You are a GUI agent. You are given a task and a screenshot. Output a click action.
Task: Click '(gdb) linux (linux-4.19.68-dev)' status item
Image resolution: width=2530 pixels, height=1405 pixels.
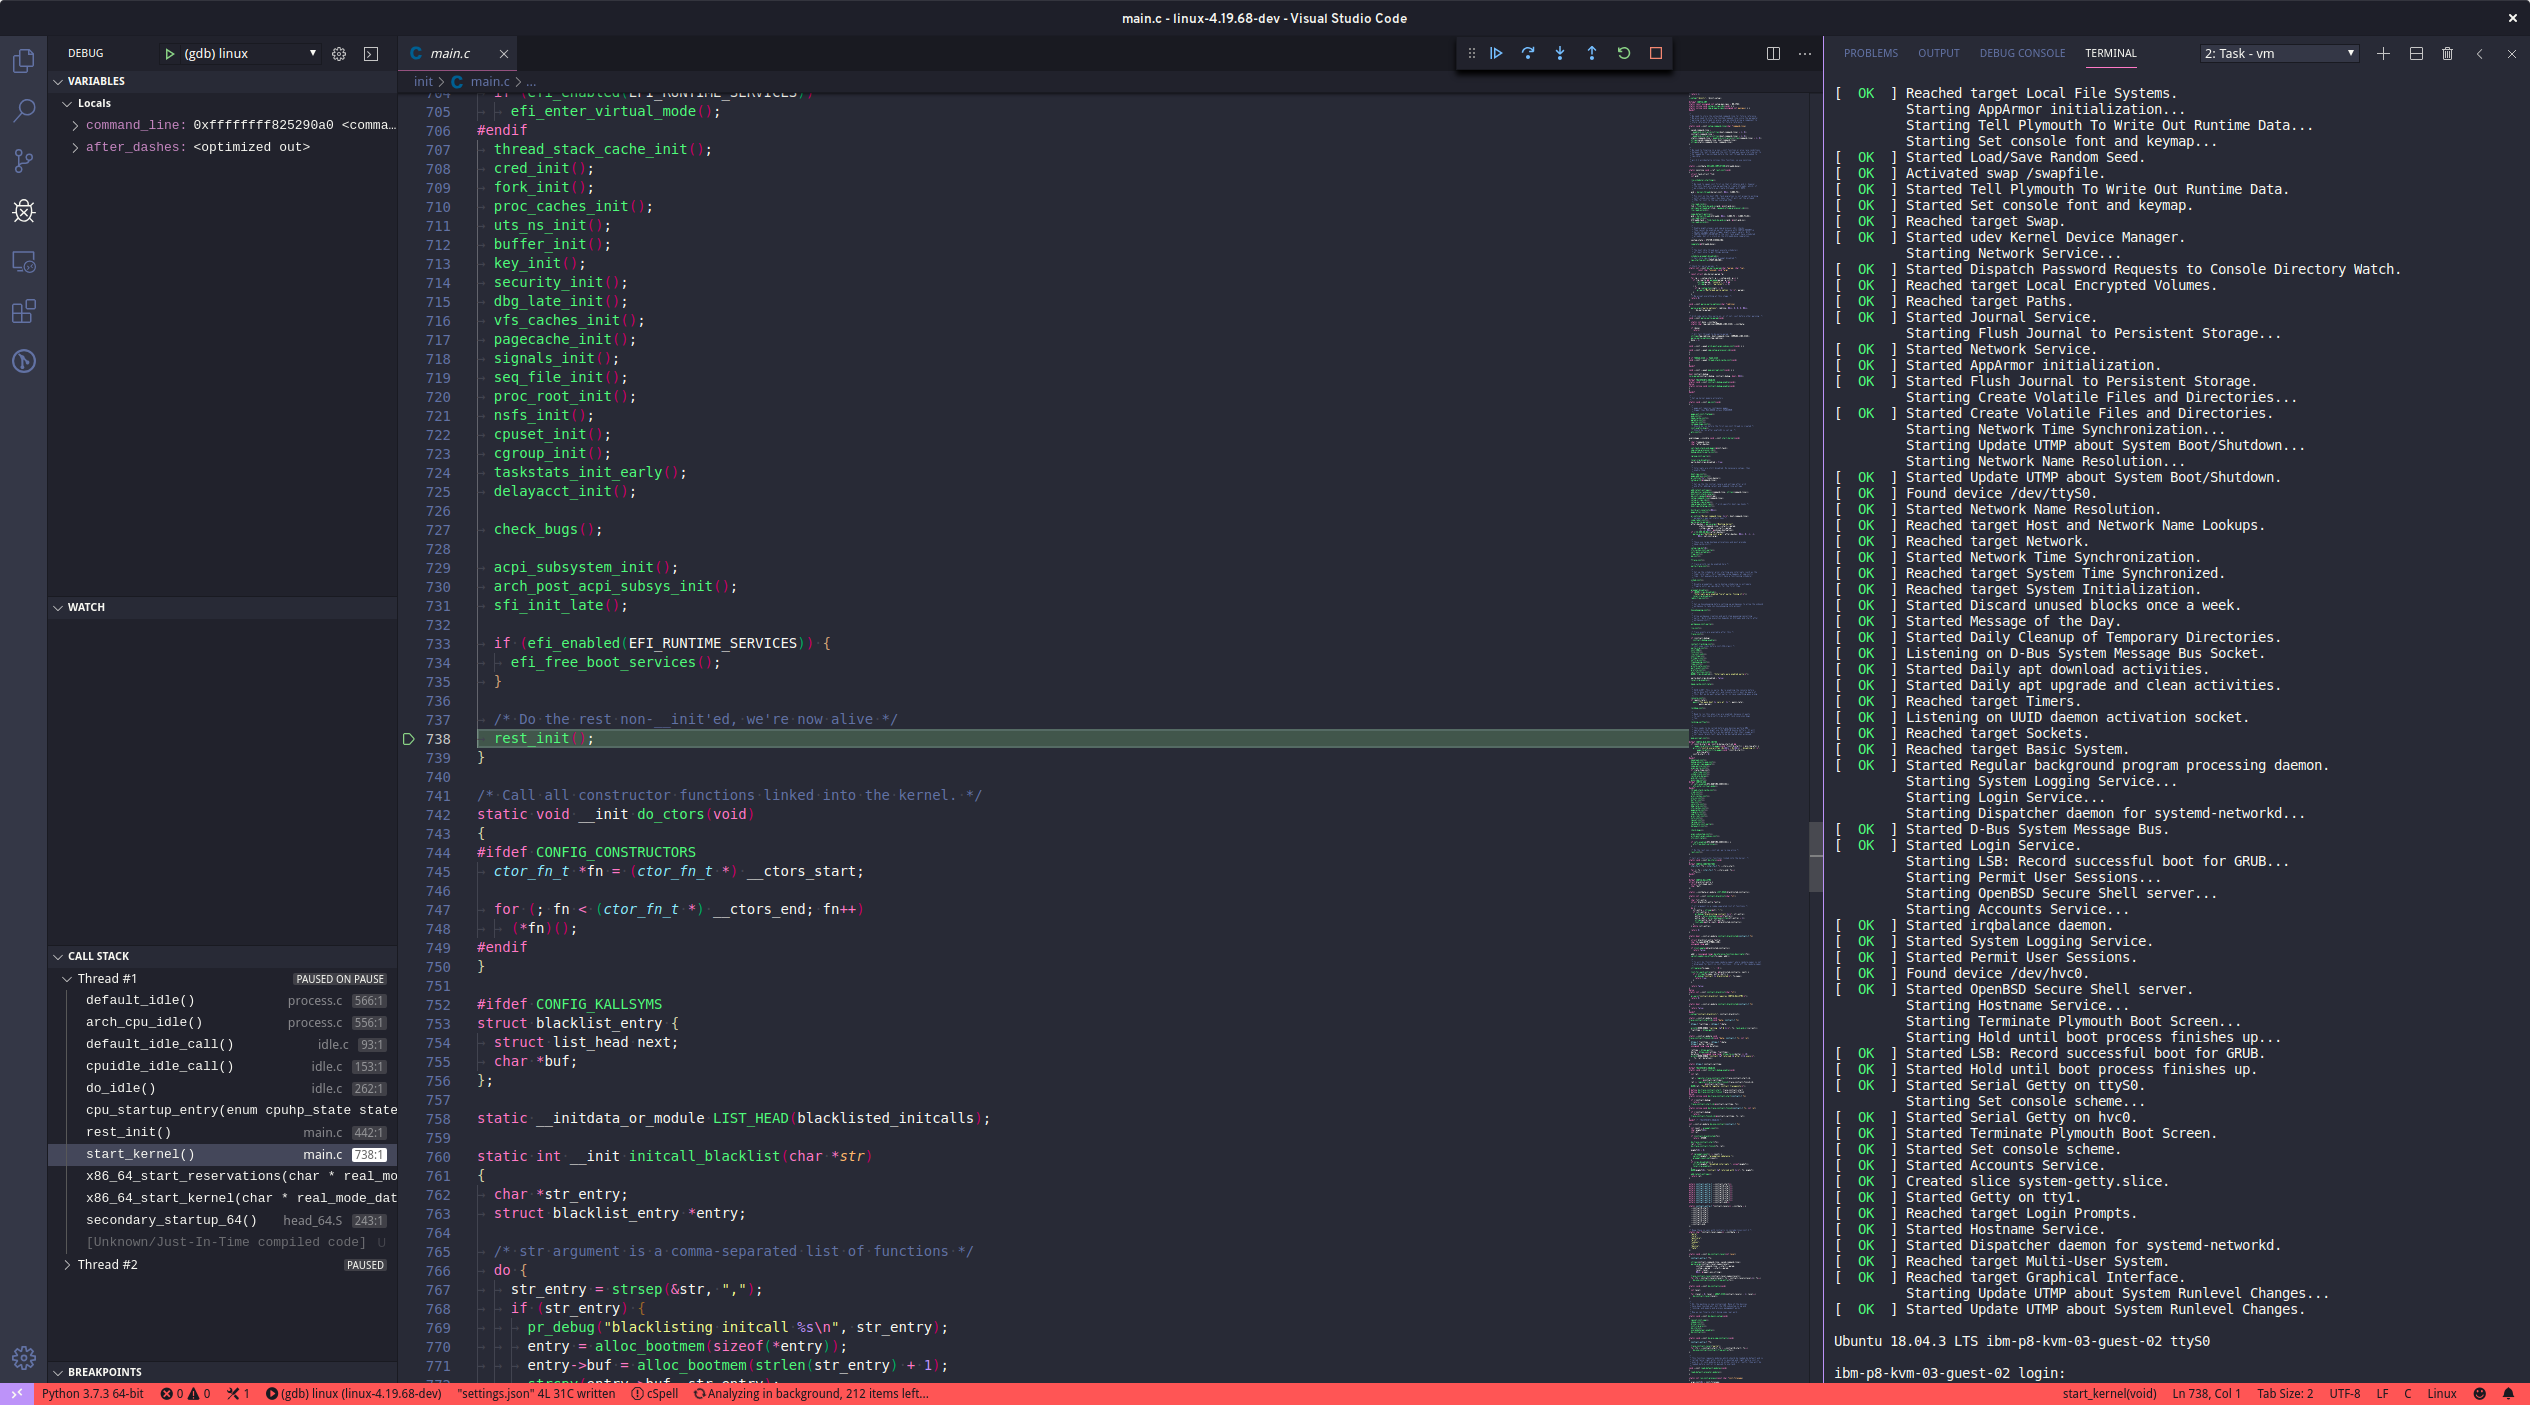(353, 1394)
